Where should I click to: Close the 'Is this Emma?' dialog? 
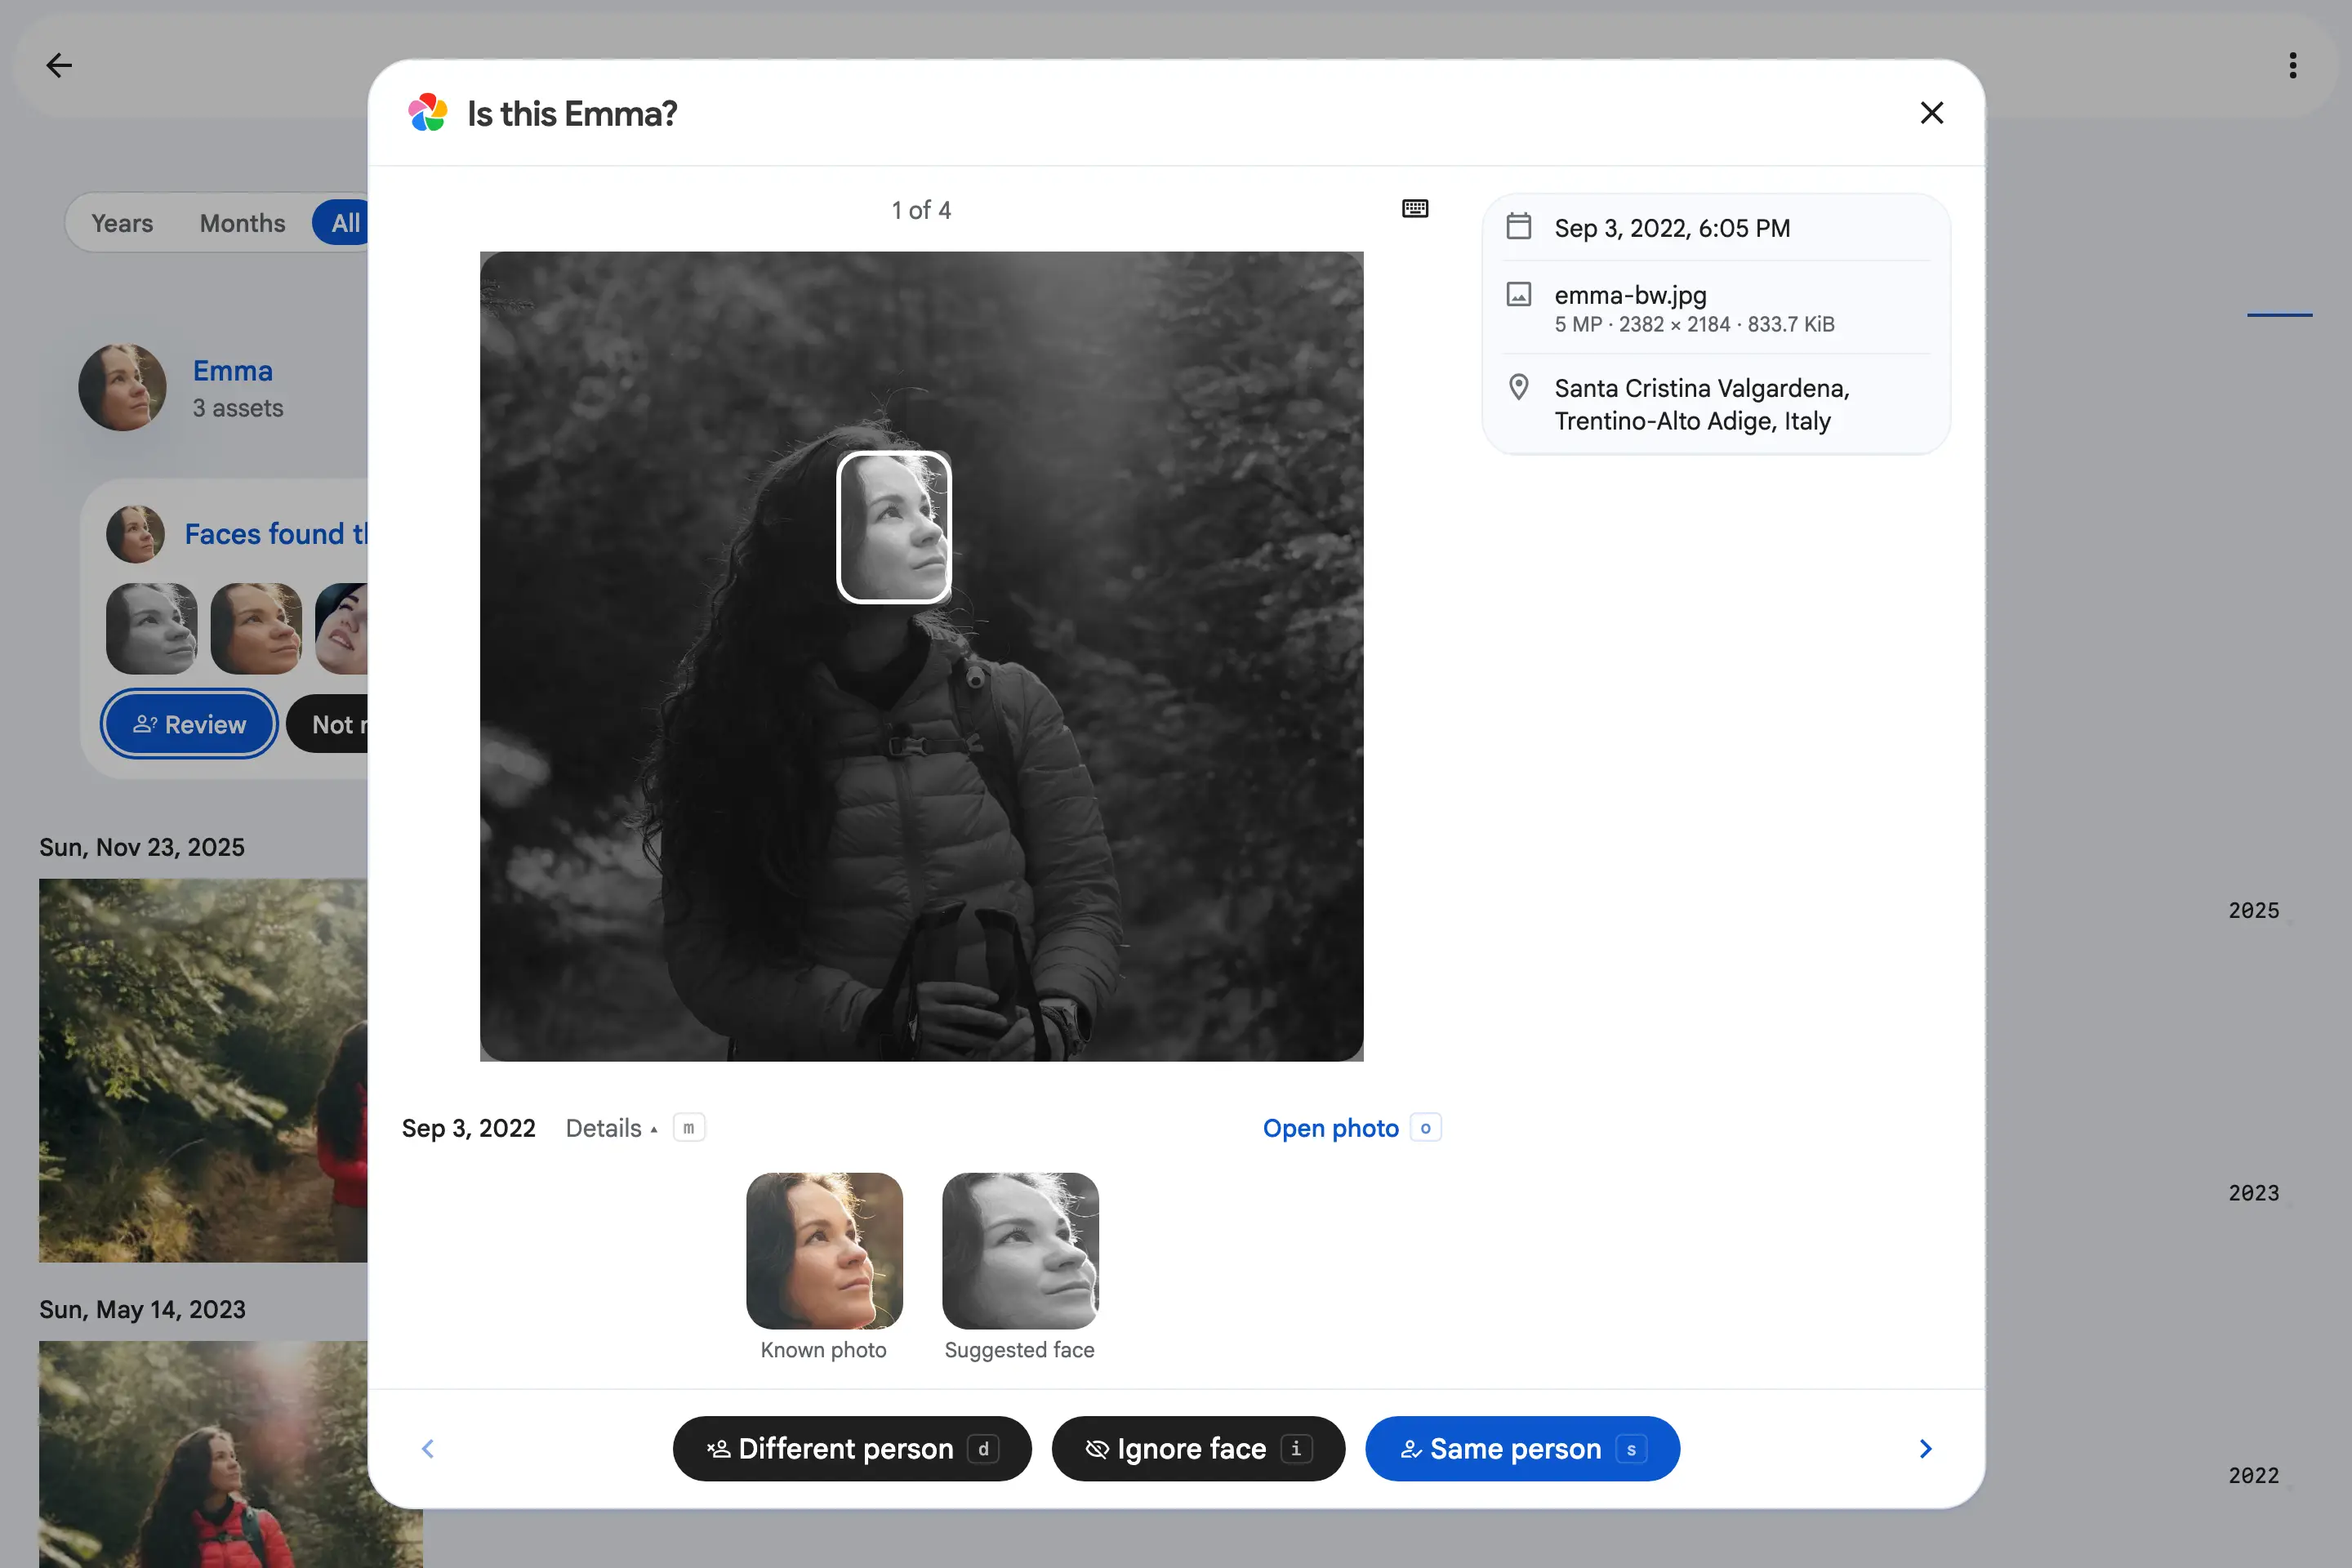pos(1931,113)
